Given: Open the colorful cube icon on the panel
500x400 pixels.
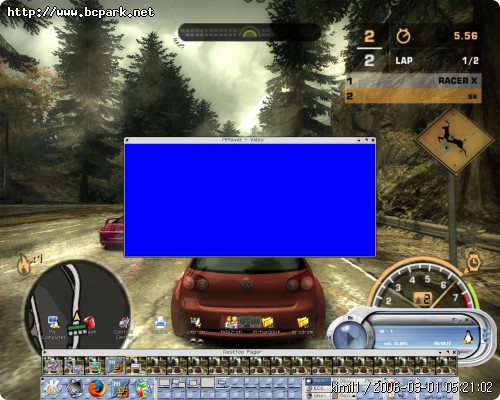Looking at the screenshot, I should [142, 389].
